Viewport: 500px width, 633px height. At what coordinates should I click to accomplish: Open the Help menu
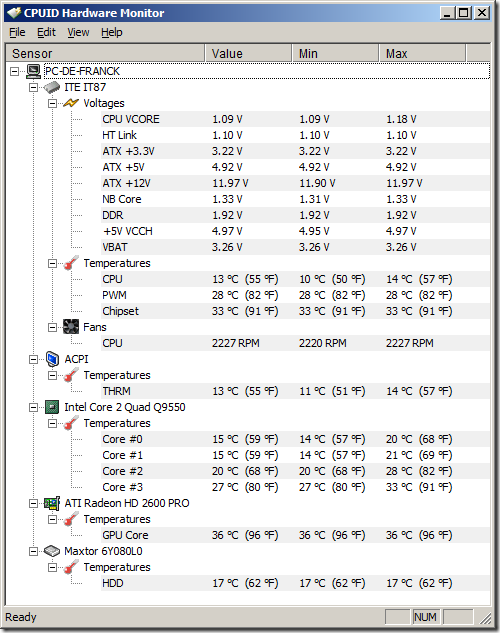coord(112,32)
